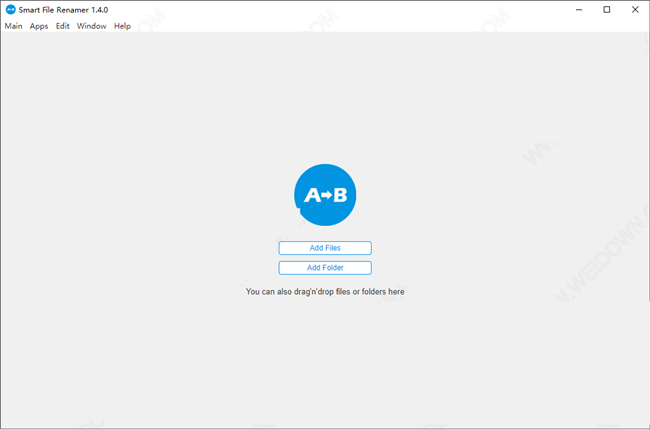Open the Apps menu
Screen dimensions: 650x429
[x=39, y=26]
